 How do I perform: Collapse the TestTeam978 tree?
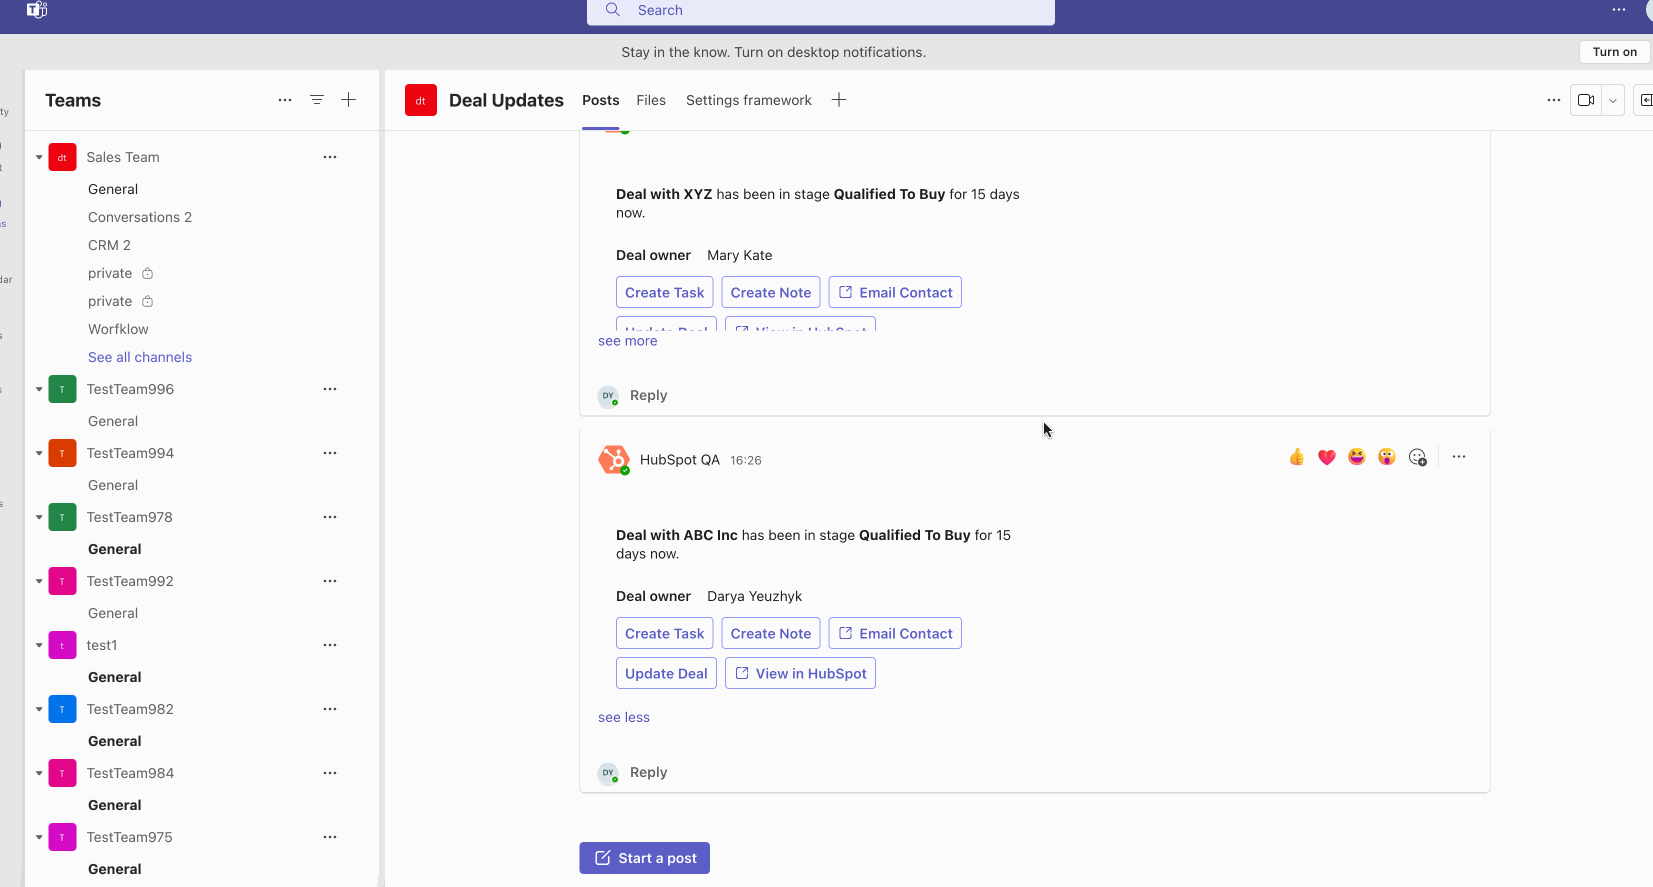coord(39,517)
